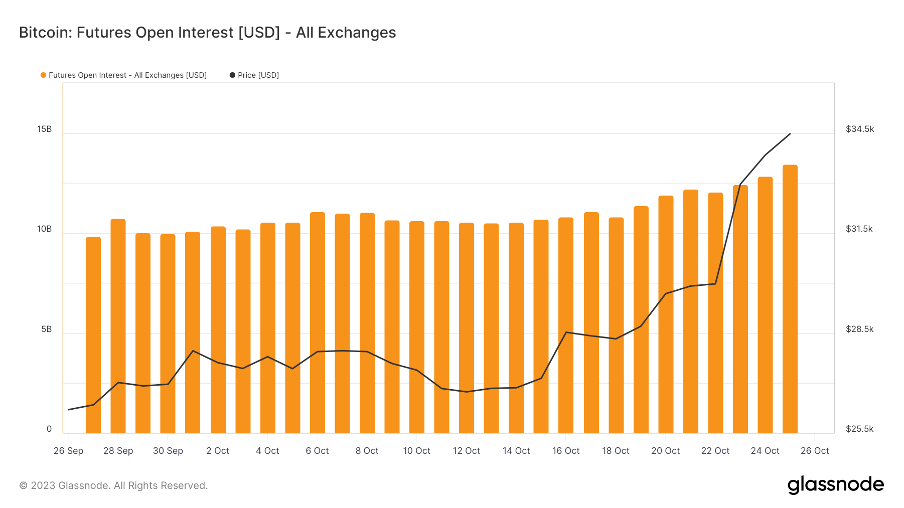Click the 15B left axis label
The width and height of the screenshot is (904, 508).
point(44,130)
